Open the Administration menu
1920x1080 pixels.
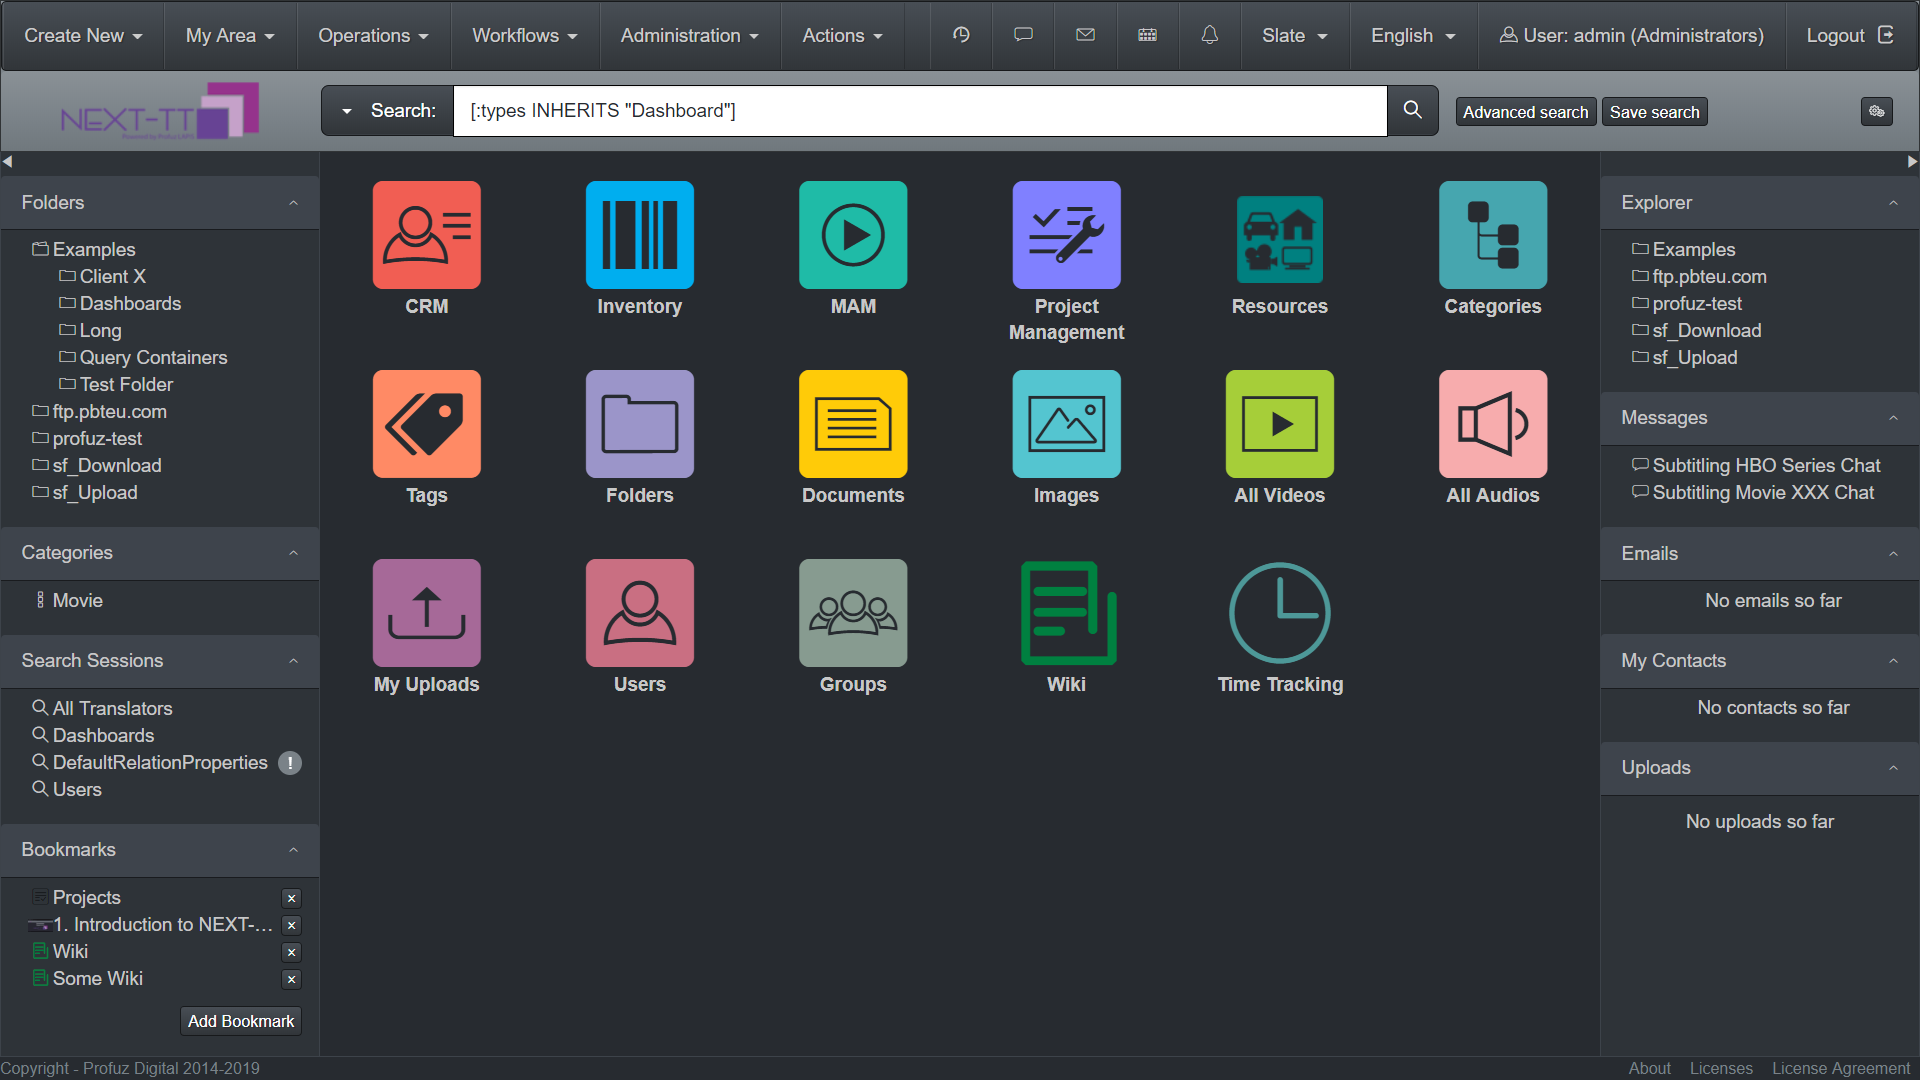coord(690,35)
